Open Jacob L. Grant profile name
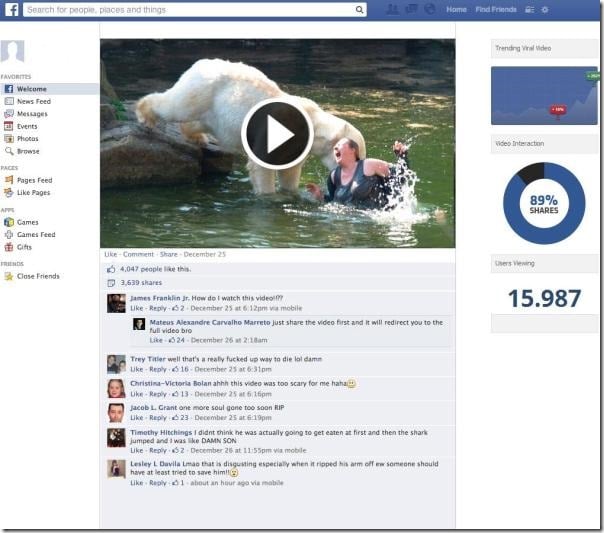The width and height of the screenshot is (604, 533). [154, 407]
